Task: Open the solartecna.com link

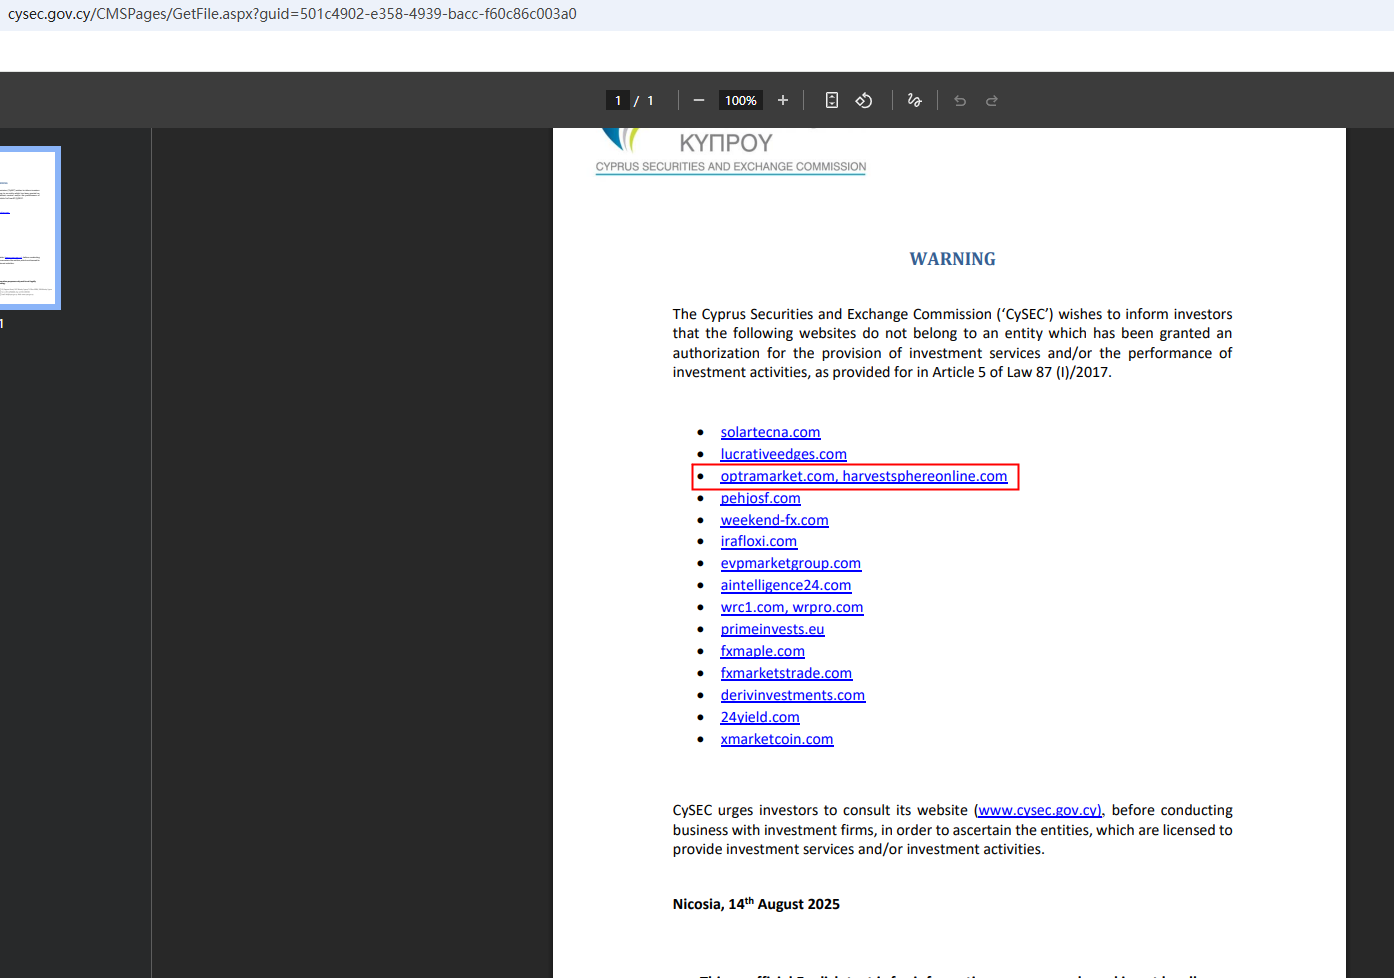Action: (770, 432)
